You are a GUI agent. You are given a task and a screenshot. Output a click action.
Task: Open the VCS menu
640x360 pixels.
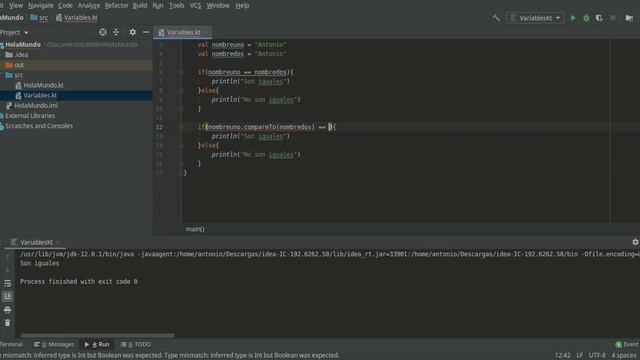(x=195, y=6)
